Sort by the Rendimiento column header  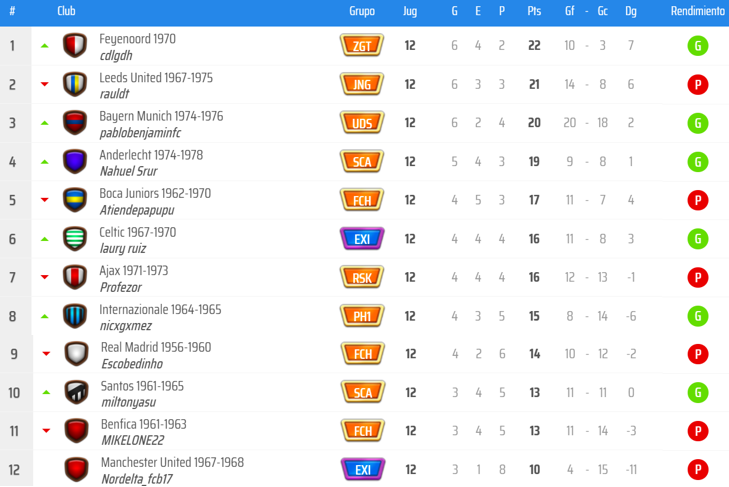tap(697, 11)
